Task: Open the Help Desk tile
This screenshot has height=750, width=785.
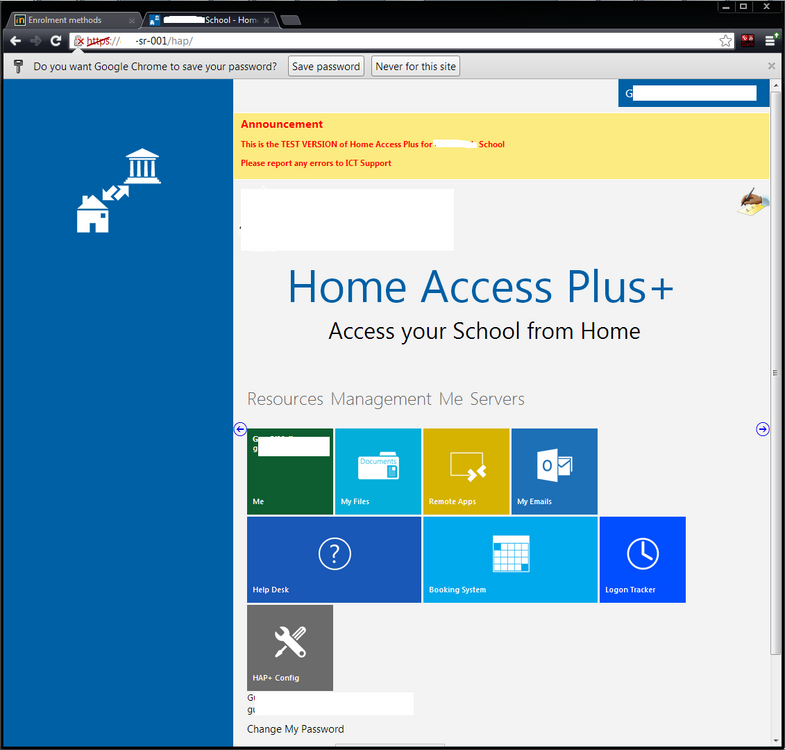Action: tap(334, 559)
